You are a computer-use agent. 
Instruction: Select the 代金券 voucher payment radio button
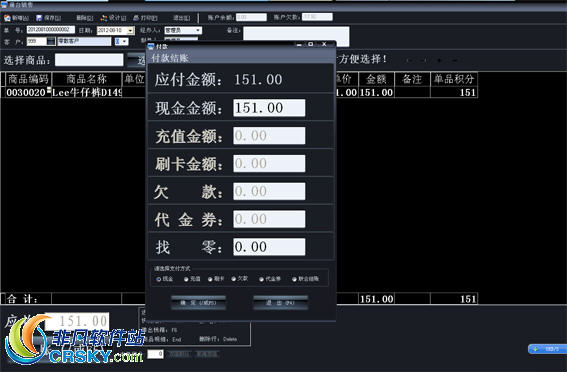[x=261, y=279]
